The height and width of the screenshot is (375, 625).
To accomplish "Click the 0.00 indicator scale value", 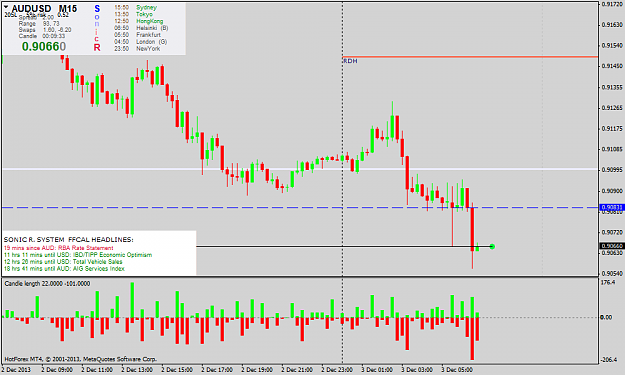I will [606, 317].
